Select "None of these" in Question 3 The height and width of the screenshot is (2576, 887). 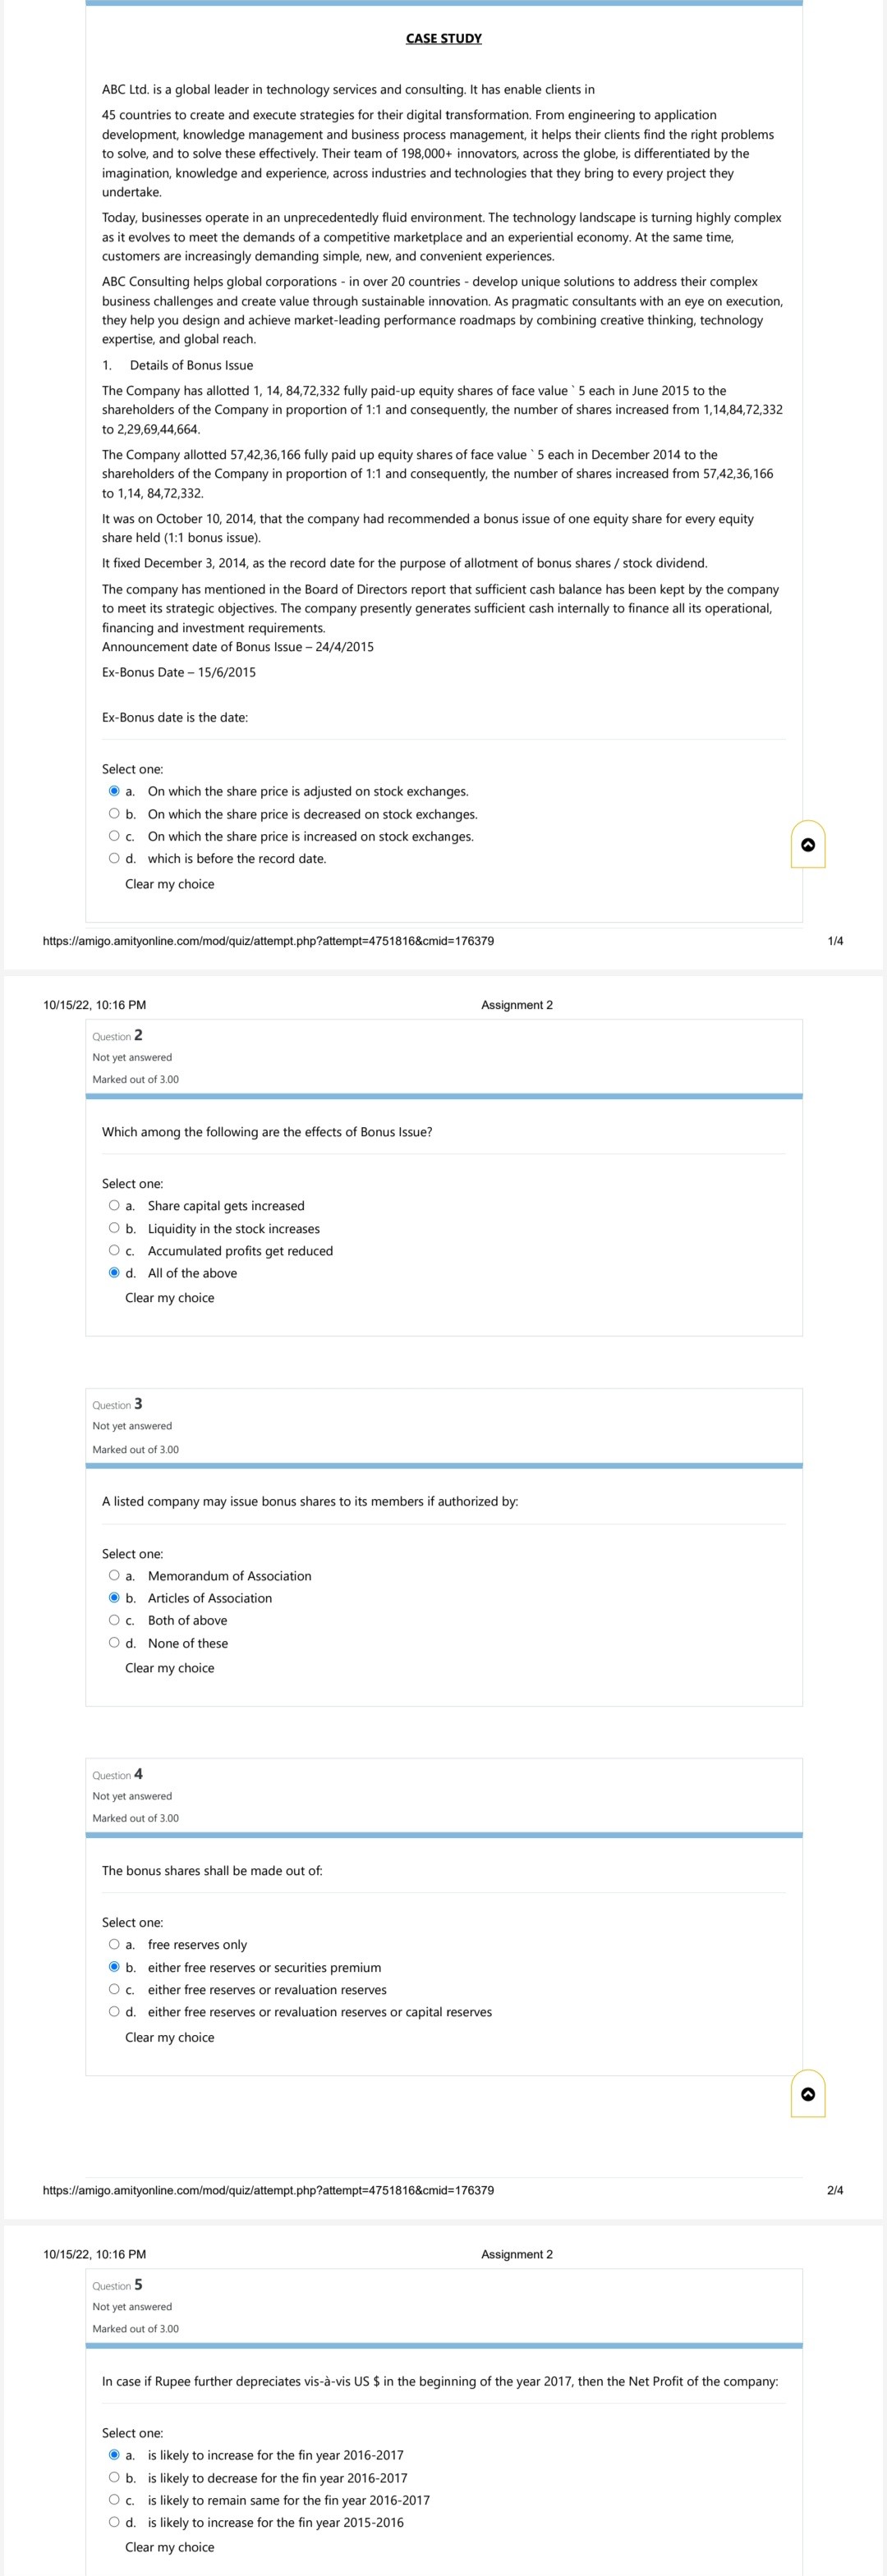point(115,1643)
